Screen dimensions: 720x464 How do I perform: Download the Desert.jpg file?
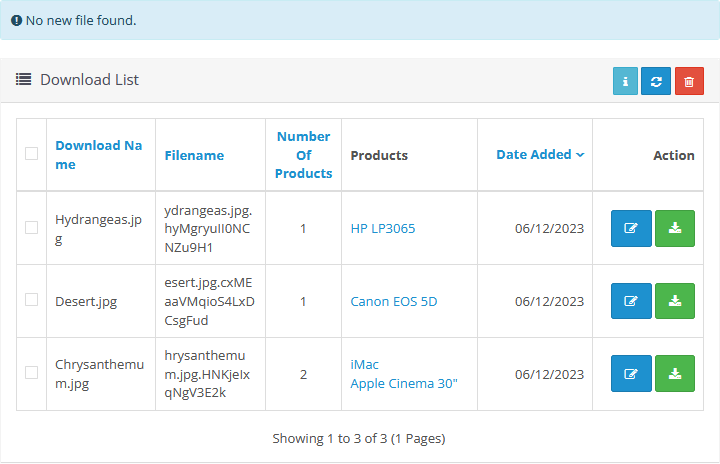coord(674,301)
